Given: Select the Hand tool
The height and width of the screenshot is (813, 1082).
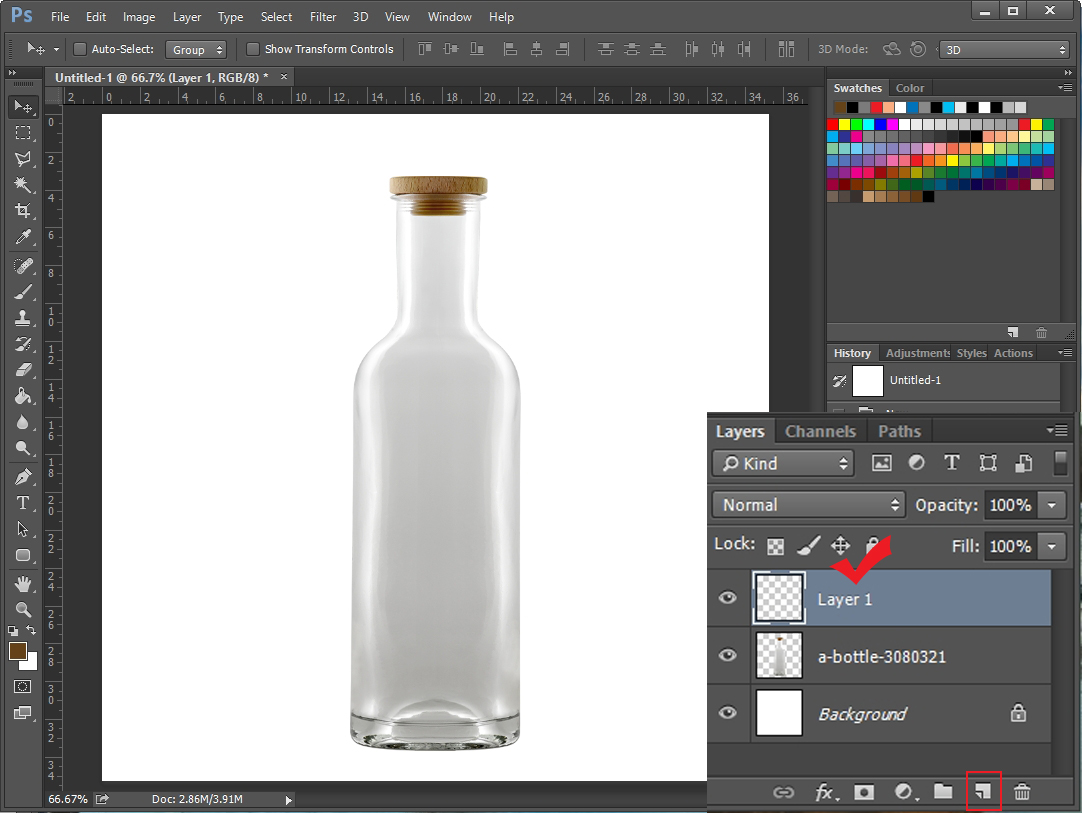Looking at the screenshot, I should click(x=23, y=584).
